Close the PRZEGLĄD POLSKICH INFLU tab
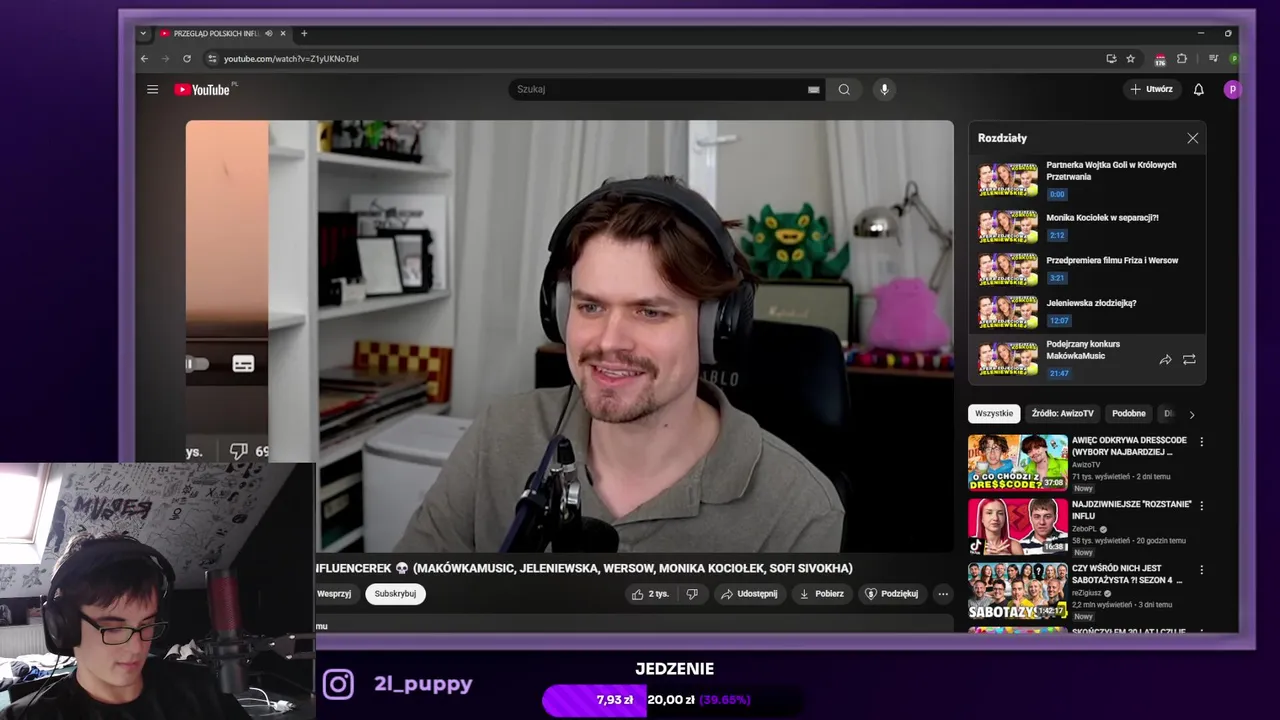Image resolution: width=1280 pixels, height=720 pixels. click(283, 33)
